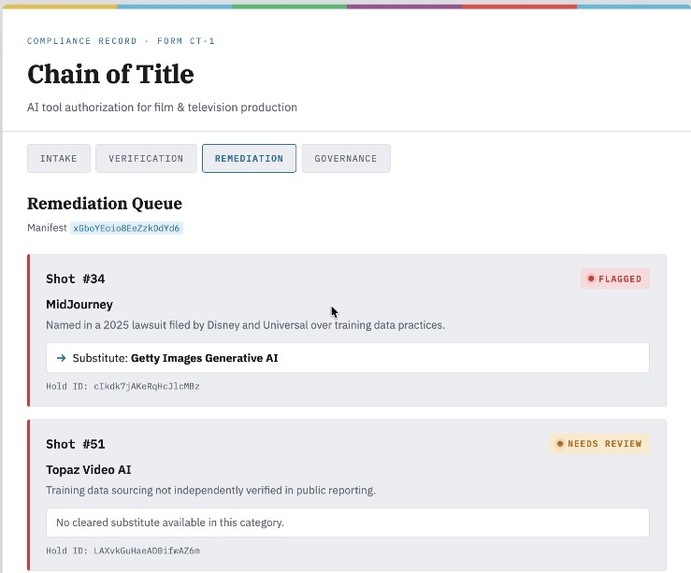Screen dimensions: 691x573
Task: Click the arrow icon beside Substitute
Action: (61, 358)
